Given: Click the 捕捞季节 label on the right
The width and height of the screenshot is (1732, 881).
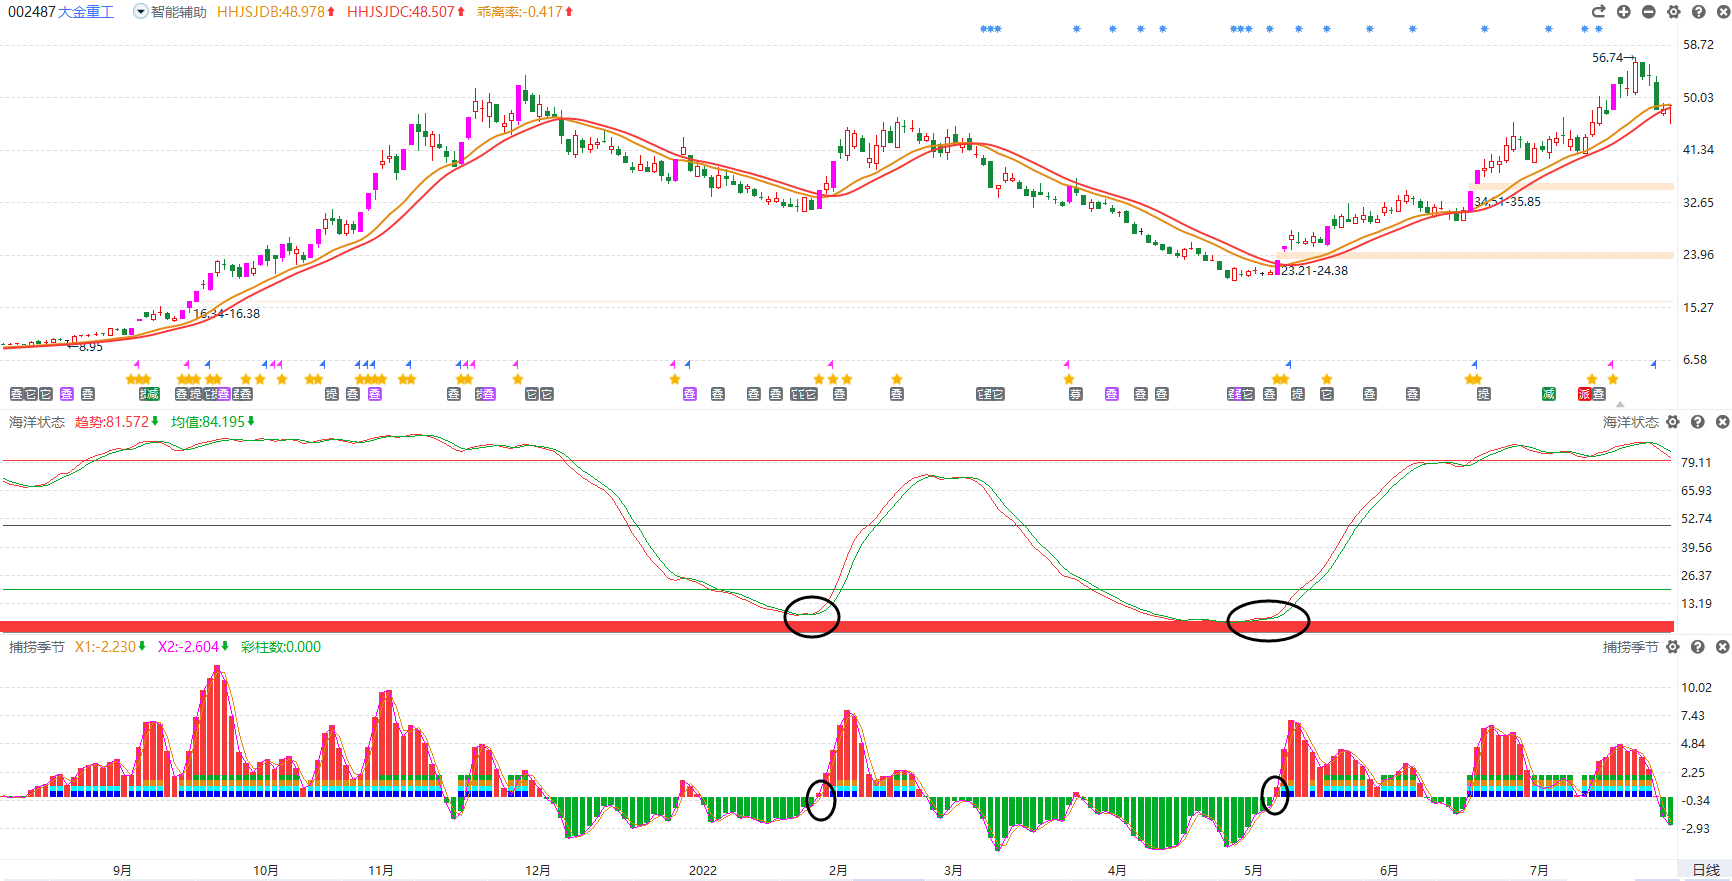Looking at the screenshot, I should pos(1631,647).
